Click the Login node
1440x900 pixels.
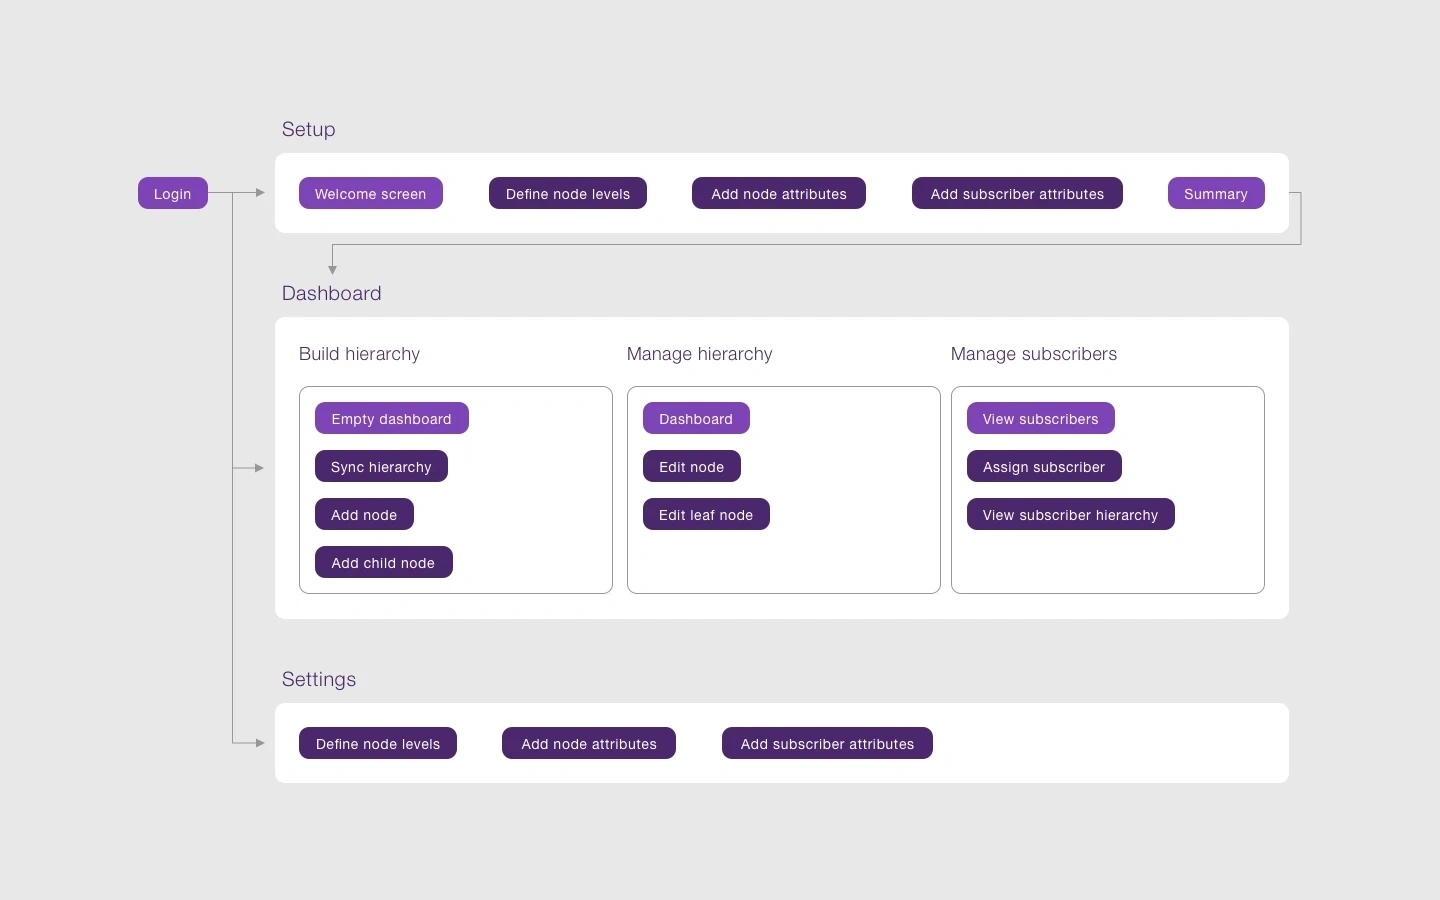pyautogui.click(x=172, y=193)
